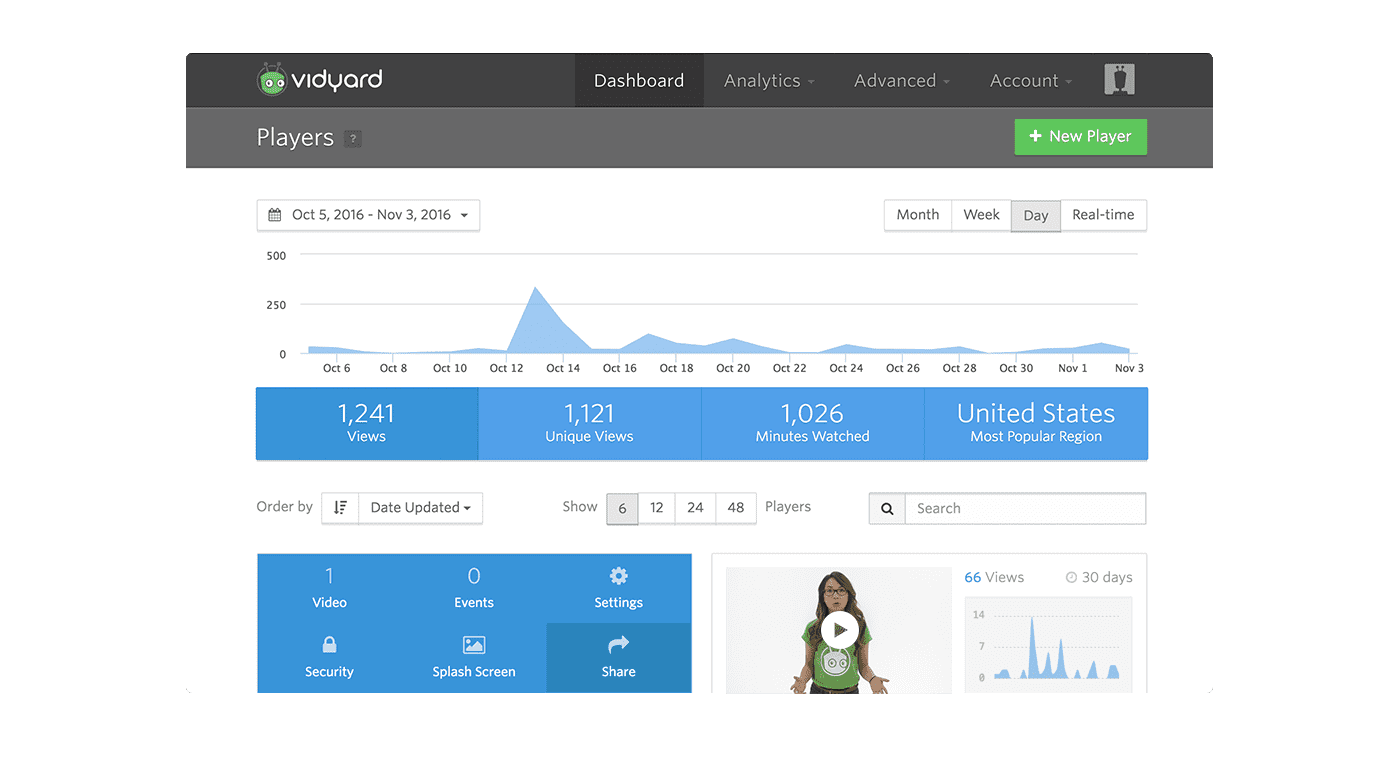
Task: Click the Vidyard logo
Action: point(320,80)
